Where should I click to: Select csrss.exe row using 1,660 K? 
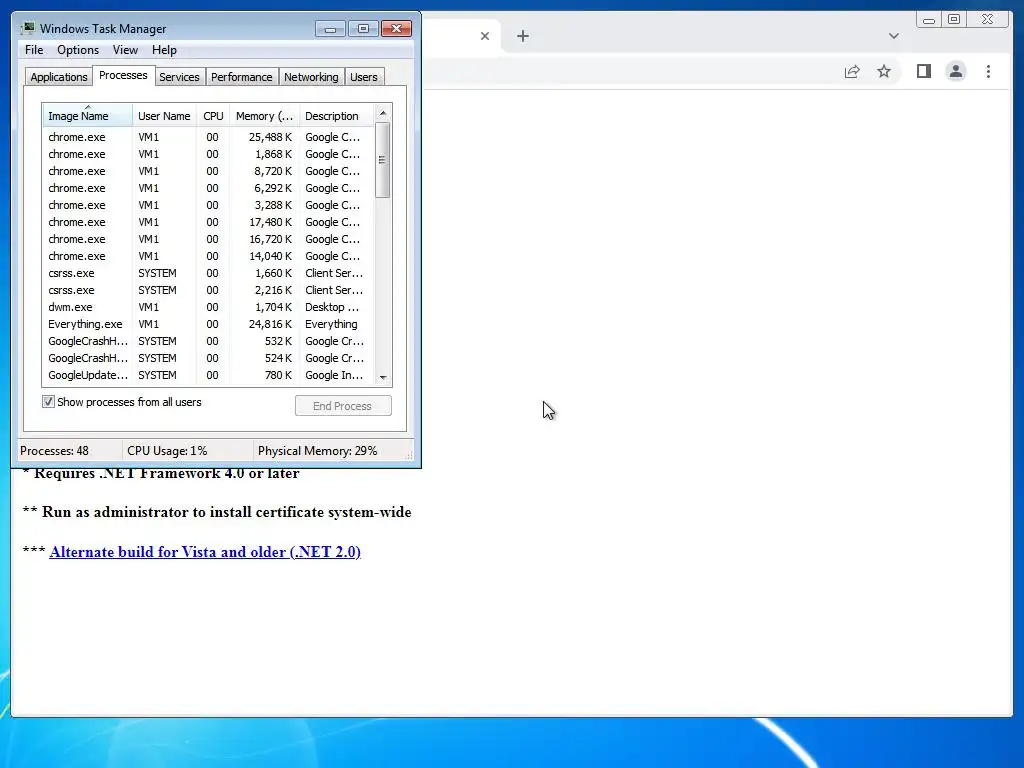click(209, 273)
